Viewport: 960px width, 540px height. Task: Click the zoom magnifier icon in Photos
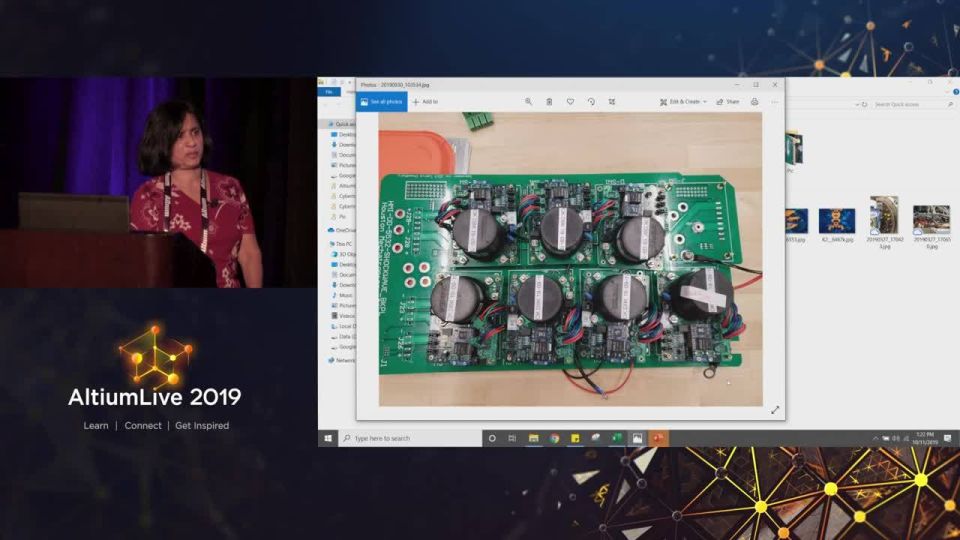click(528, 102)
